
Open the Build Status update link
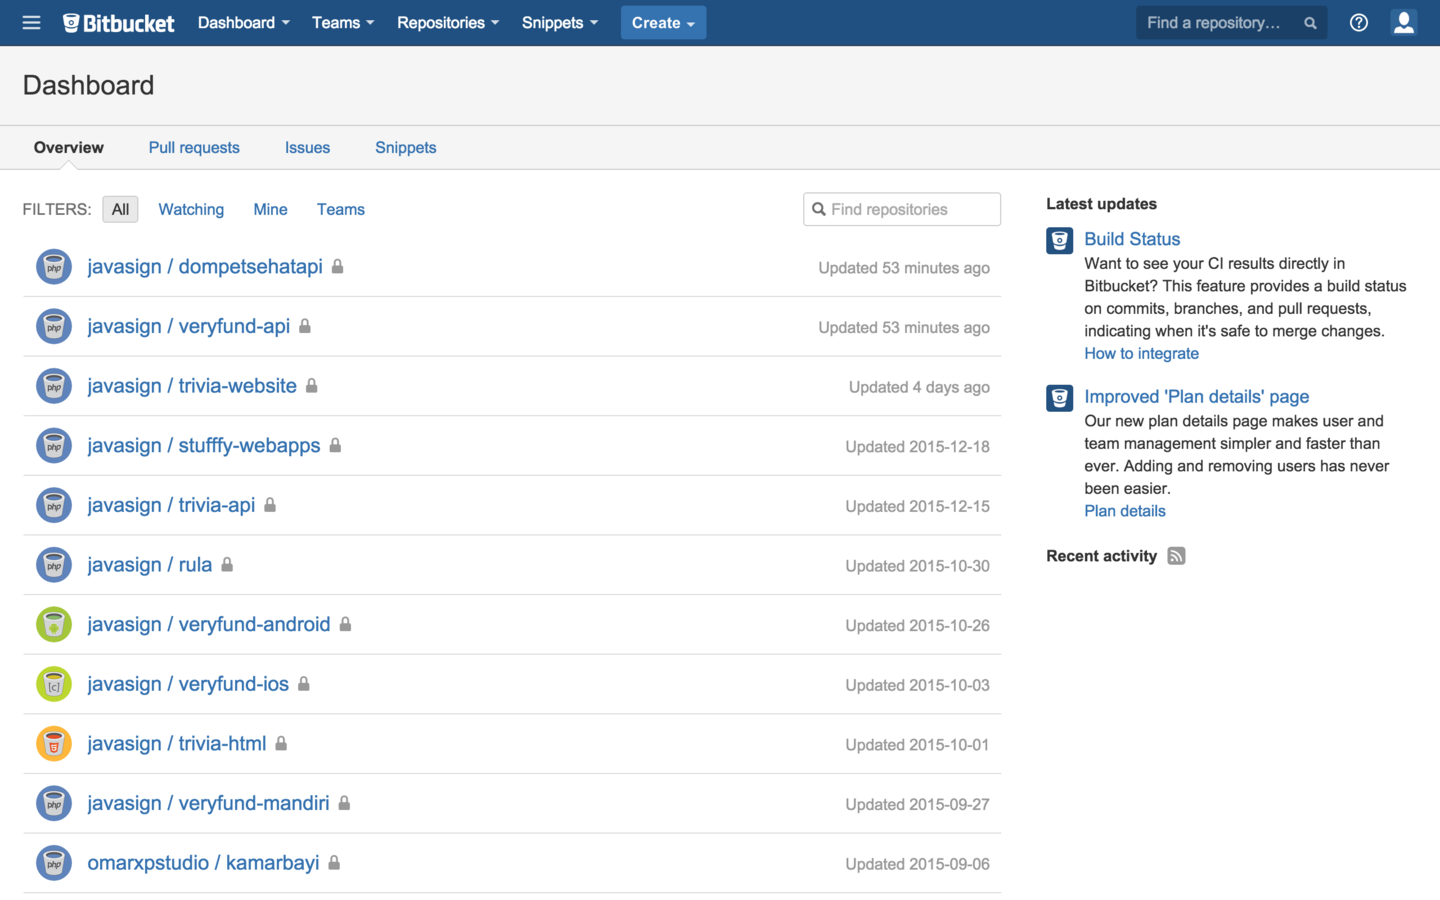coord(1132,239)
